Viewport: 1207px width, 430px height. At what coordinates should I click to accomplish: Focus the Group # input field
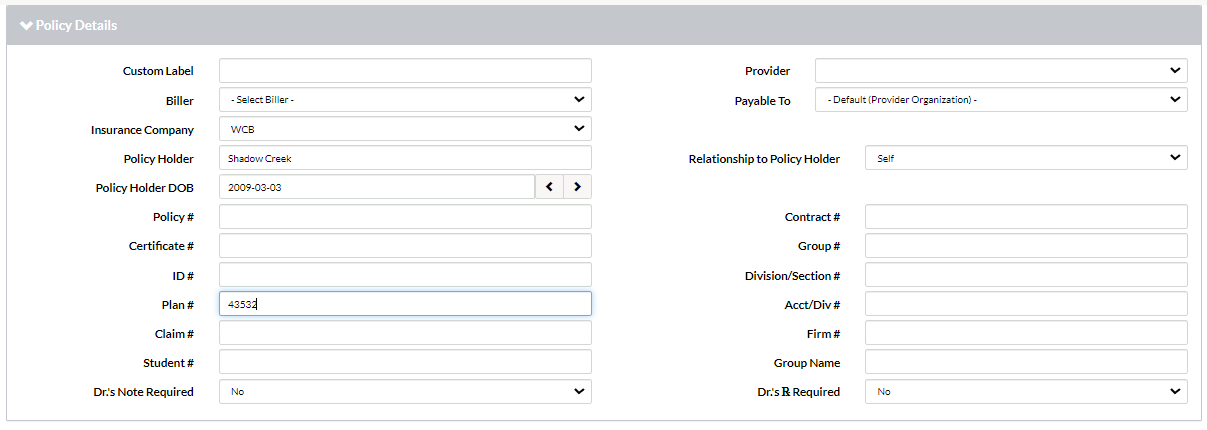pyautogui.click(x=1026, y=246)
